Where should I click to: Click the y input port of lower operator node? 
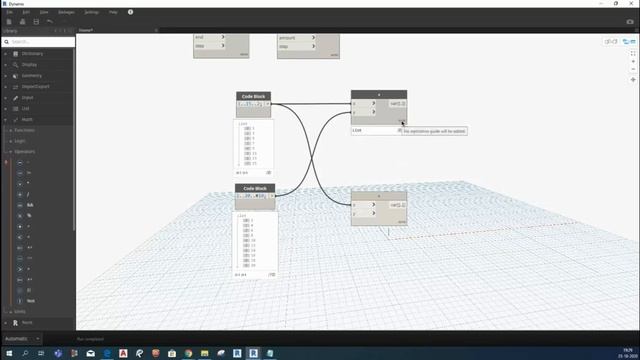coord(364,213)
